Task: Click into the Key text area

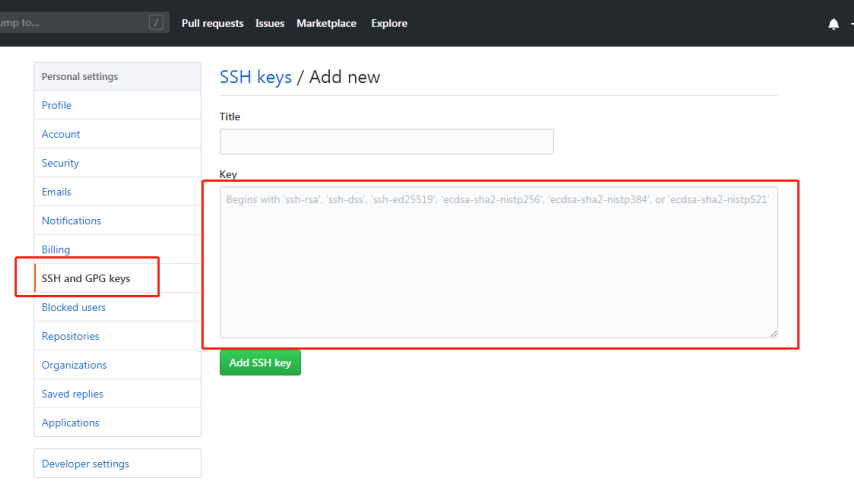Action: pyautogui.click(x=499, y=262)
